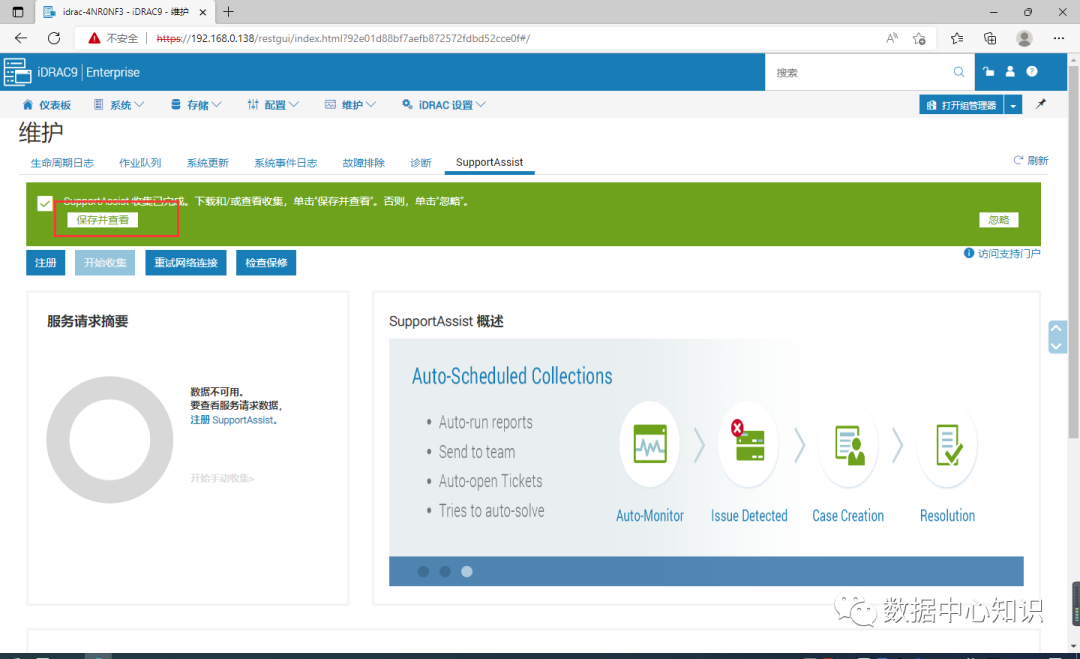The height and width of the screenshot is (659, 1080).
Task: Open a new browser tab
Action: point(229,12)
